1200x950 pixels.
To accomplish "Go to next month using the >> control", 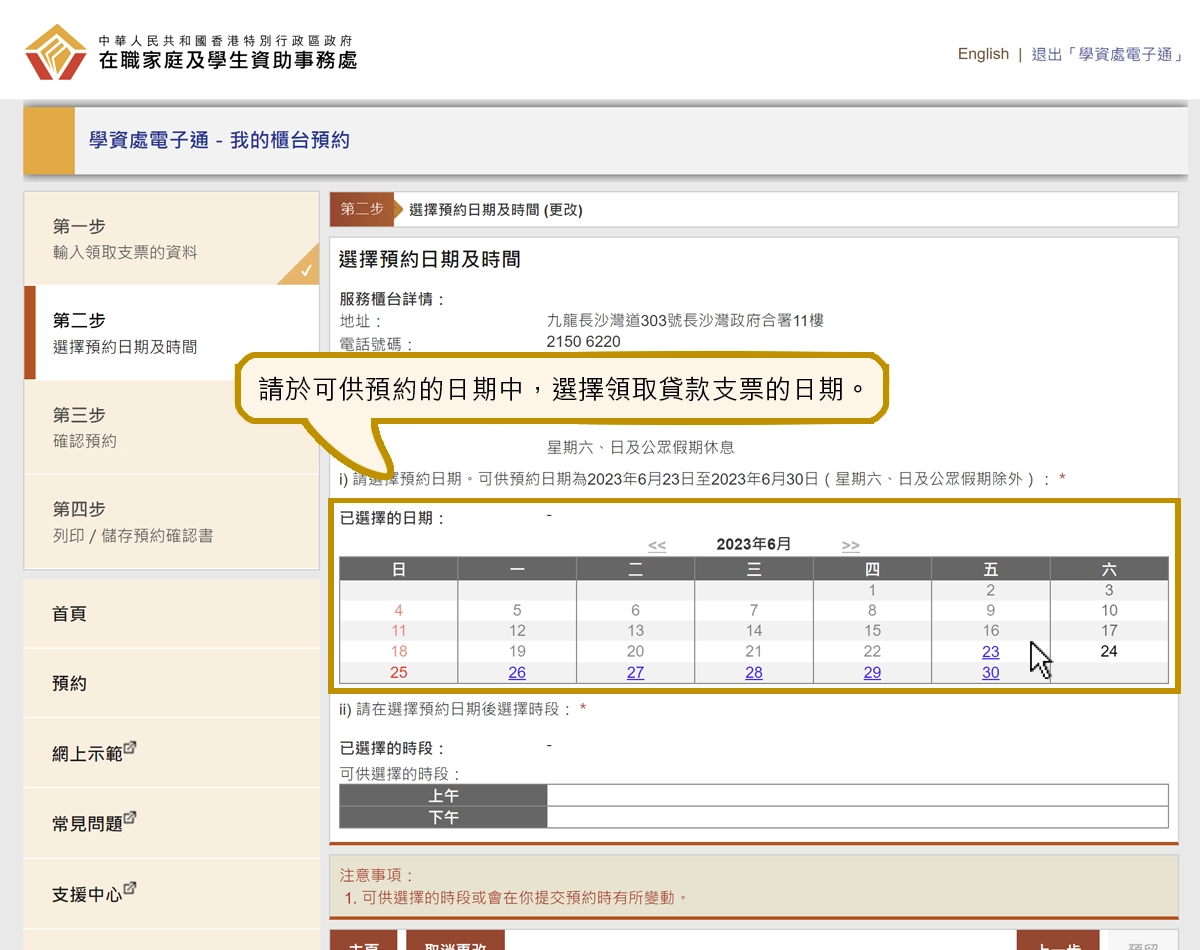I will pos(849,546).
